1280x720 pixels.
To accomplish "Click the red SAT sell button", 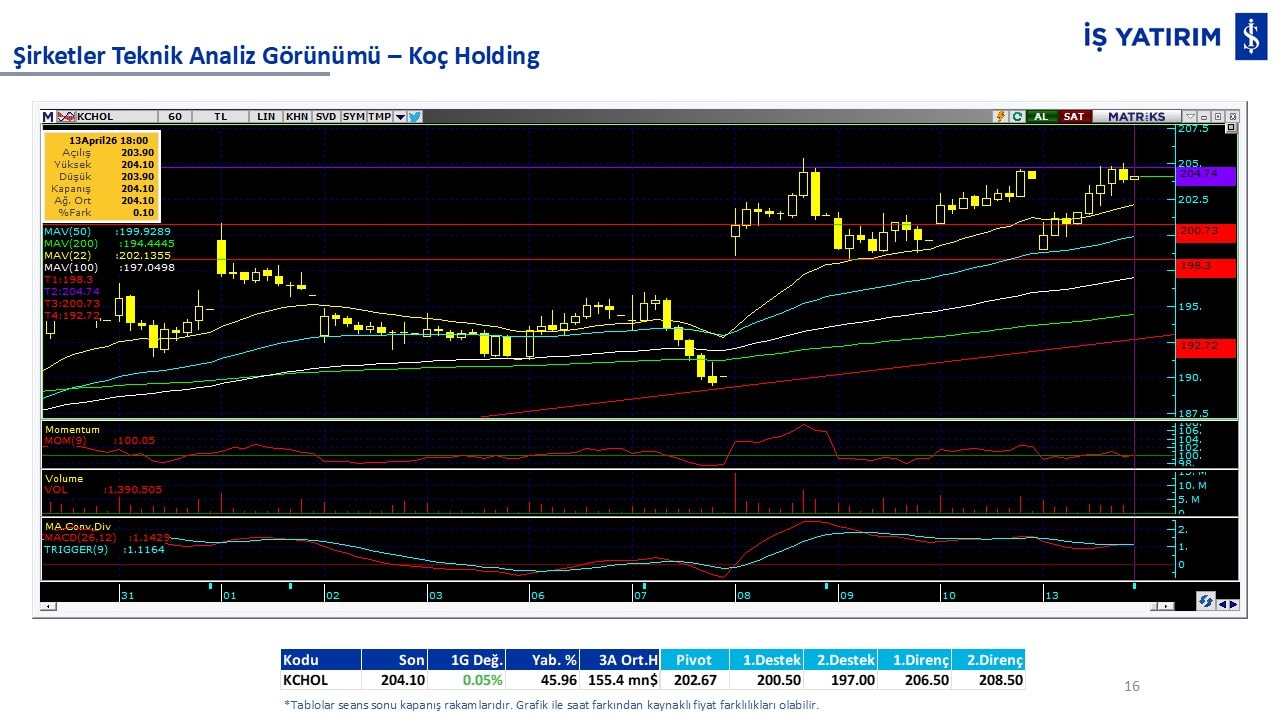I will 1074,116.
